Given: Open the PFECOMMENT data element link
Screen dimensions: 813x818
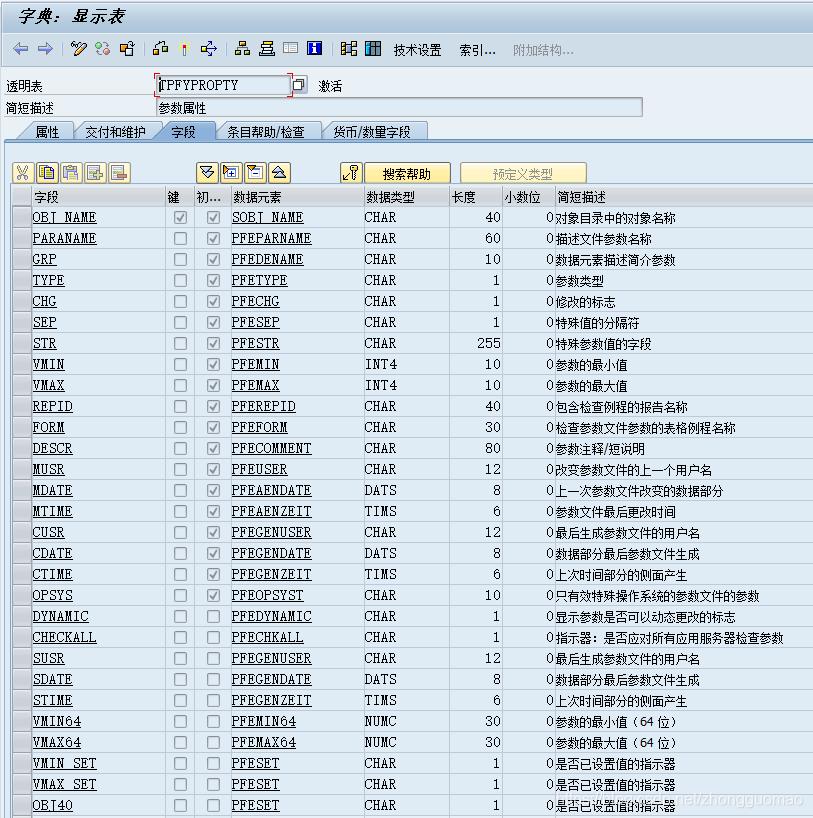Looking at the screenshot, I should pyautogui.click(x=271, y=448).
